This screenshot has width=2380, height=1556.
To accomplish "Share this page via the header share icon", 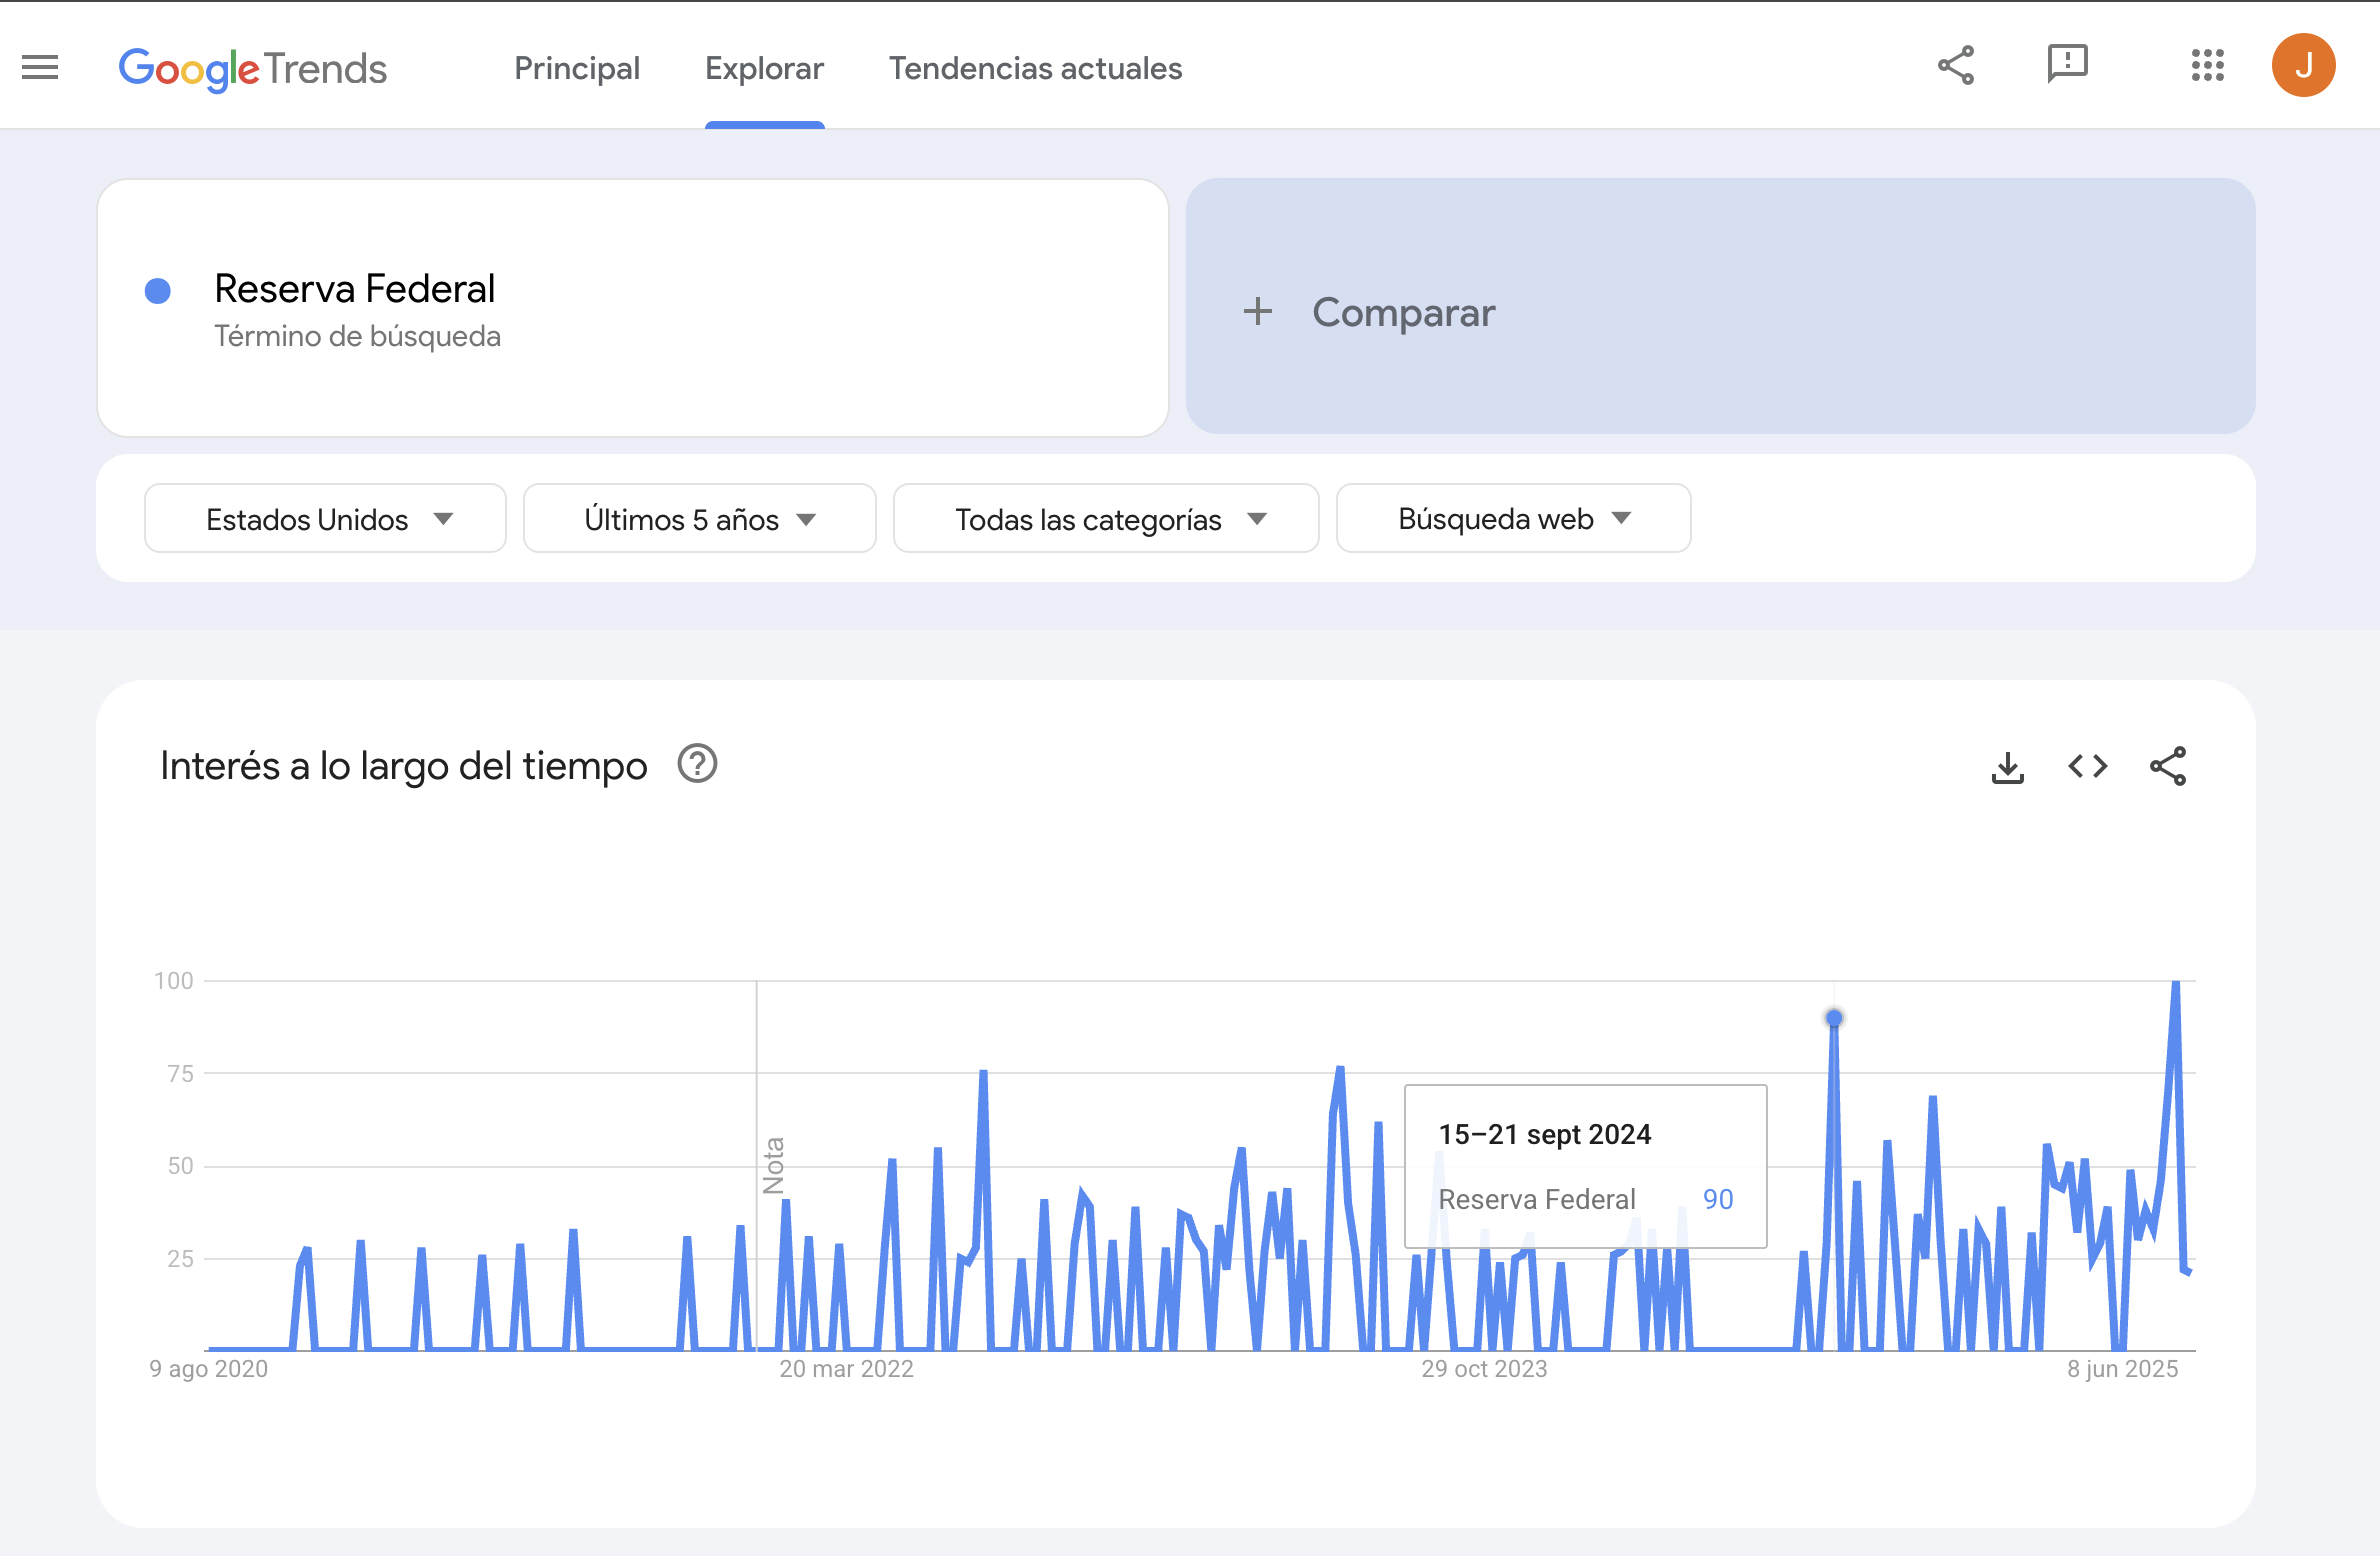I will (x=1956, y=66).
